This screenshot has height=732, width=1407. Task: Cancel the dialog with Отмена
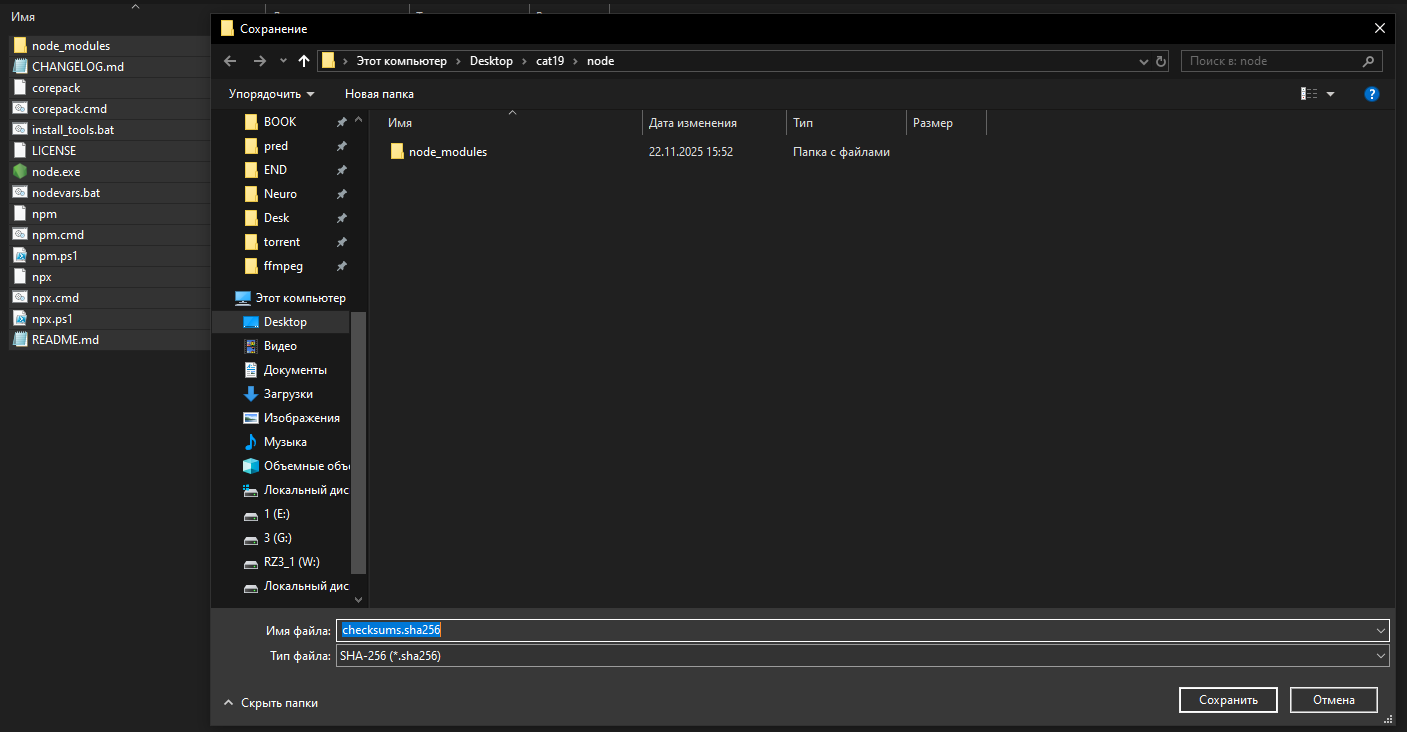click(x=1334, y=700)
